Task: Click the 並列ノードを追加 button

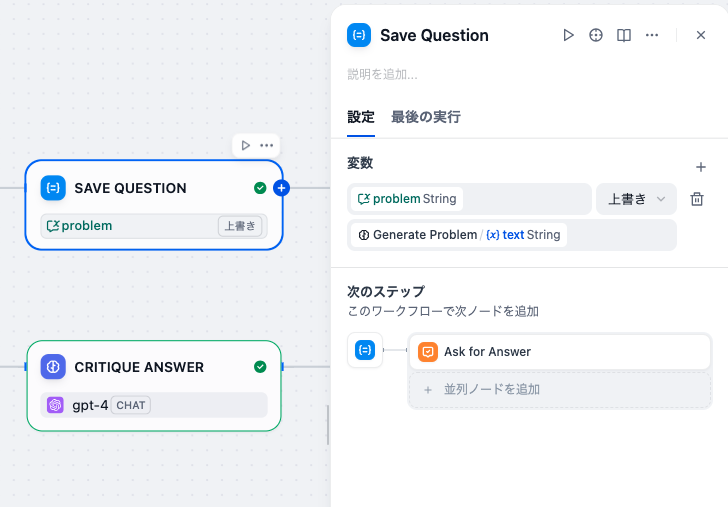Action: click(559, 390)
